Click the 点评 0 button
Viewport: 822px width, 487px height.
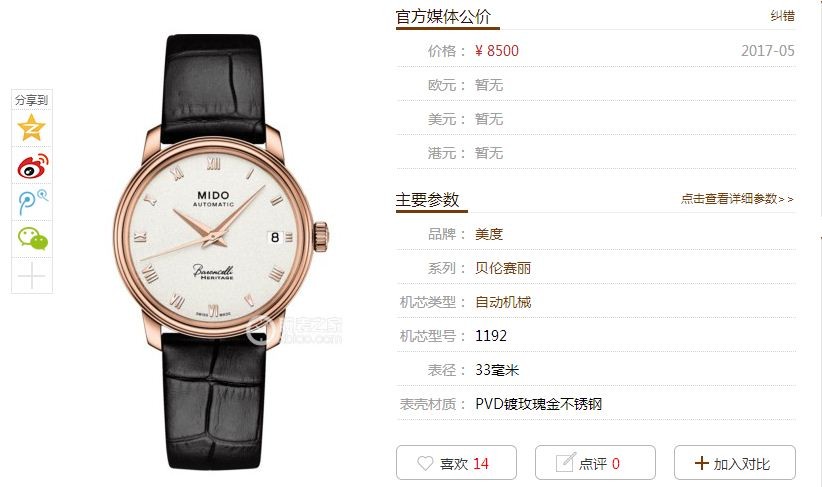[x=595, y=462]
